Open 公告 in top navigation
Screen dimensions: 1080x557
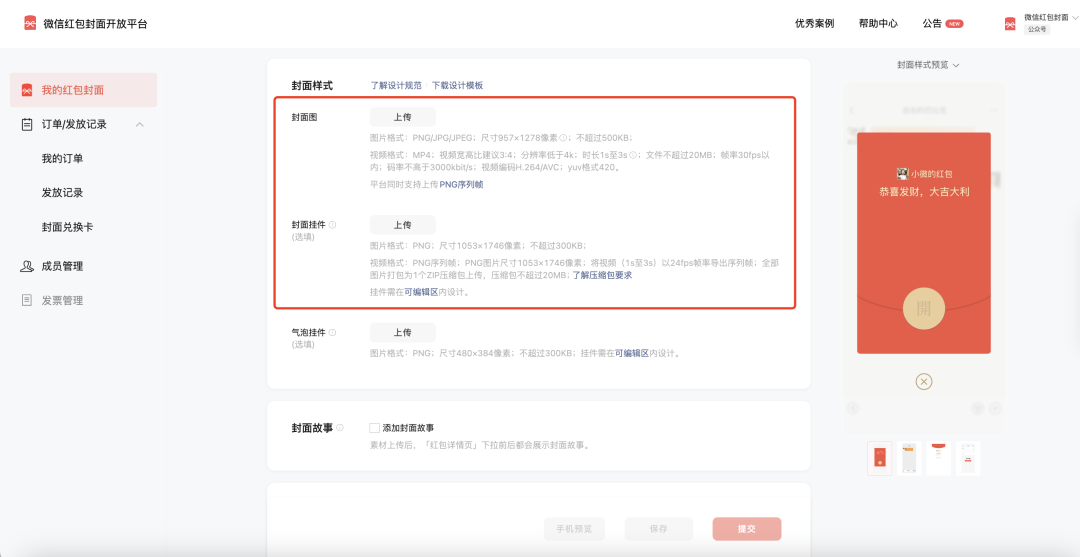click(932, 23)
